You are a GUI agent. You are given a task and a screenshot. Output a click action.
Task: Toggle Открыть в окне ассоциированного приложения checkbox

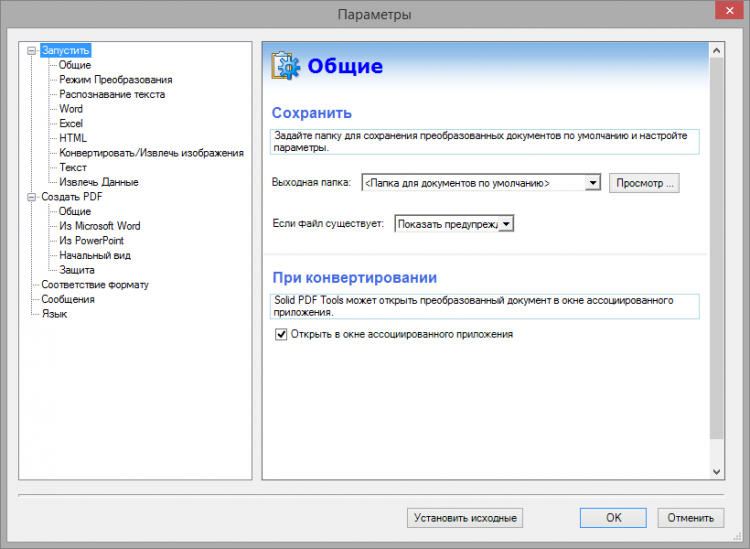(x=281, y=334)
